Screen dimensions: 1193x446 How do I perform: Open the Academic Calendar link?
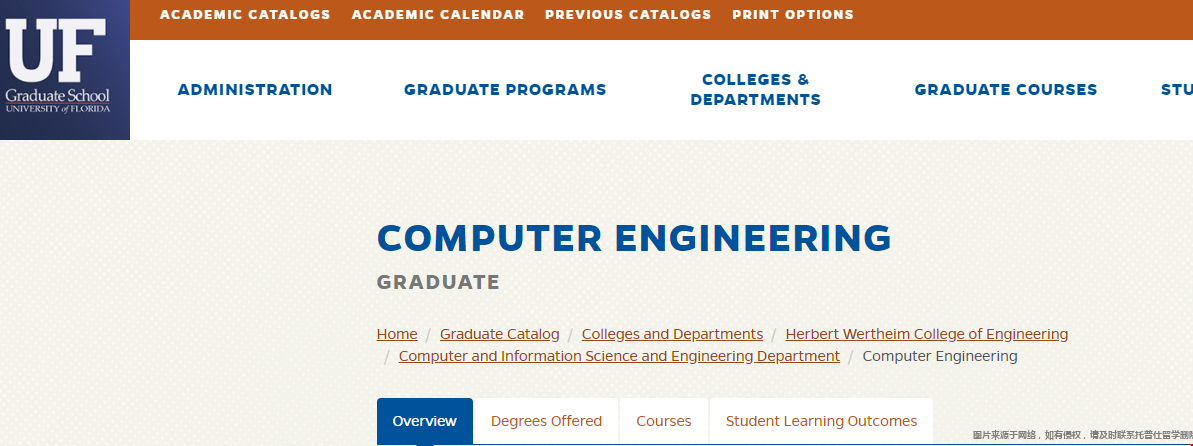pyautogui.click(x=437, y=14)
